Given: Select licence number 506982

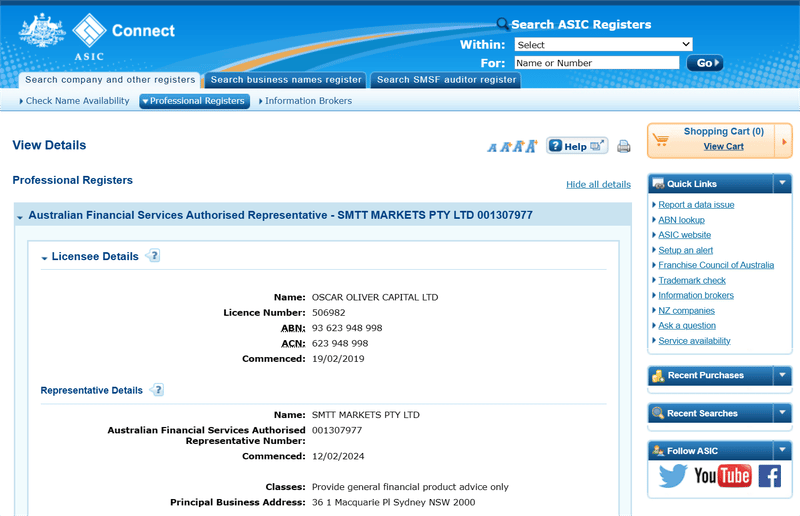Looking at the screenshot, I should click(x=329, y=312).
